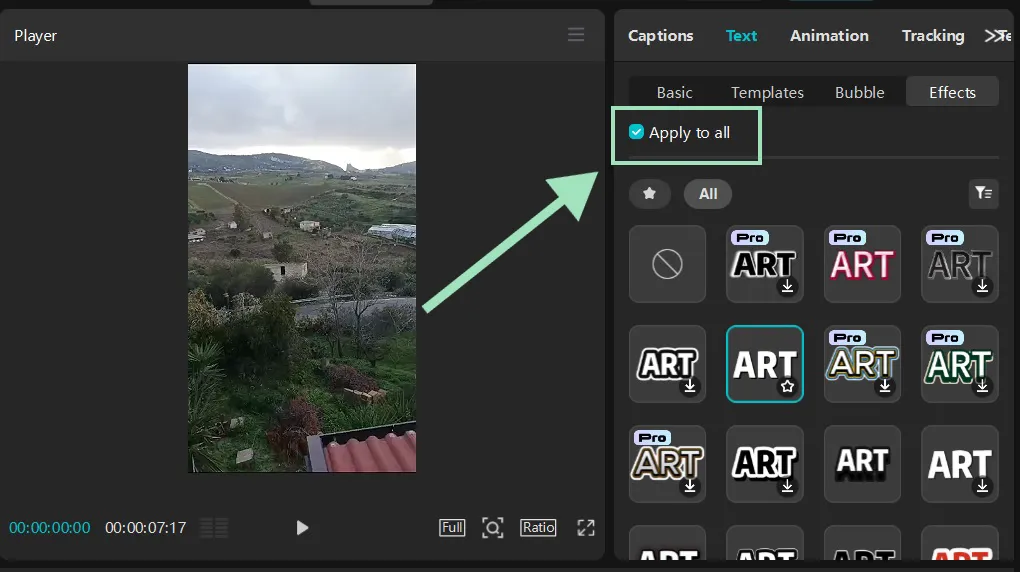Viewport: 1020px width, 572px height.
Task: Pick the Pro green-outlined ART effect
Action: (x=960, y=364)
